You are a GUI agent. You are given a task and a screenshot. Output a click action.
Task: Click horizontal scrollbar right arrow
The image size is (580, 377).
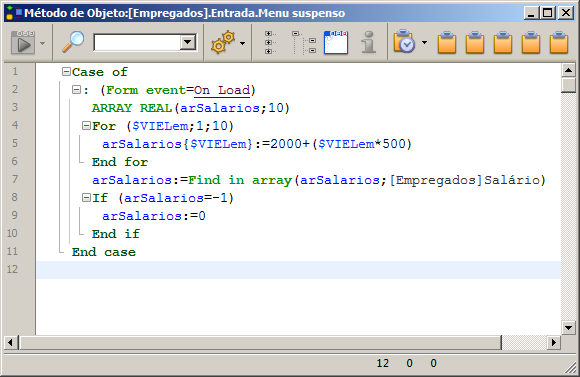pos(553,343)
